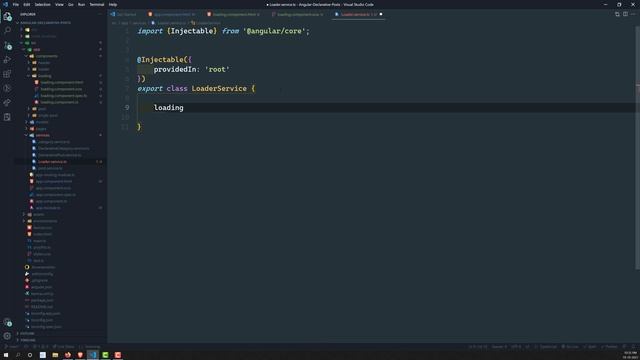
Task: Open the Explorer view in activity bar
Action: 7,17
